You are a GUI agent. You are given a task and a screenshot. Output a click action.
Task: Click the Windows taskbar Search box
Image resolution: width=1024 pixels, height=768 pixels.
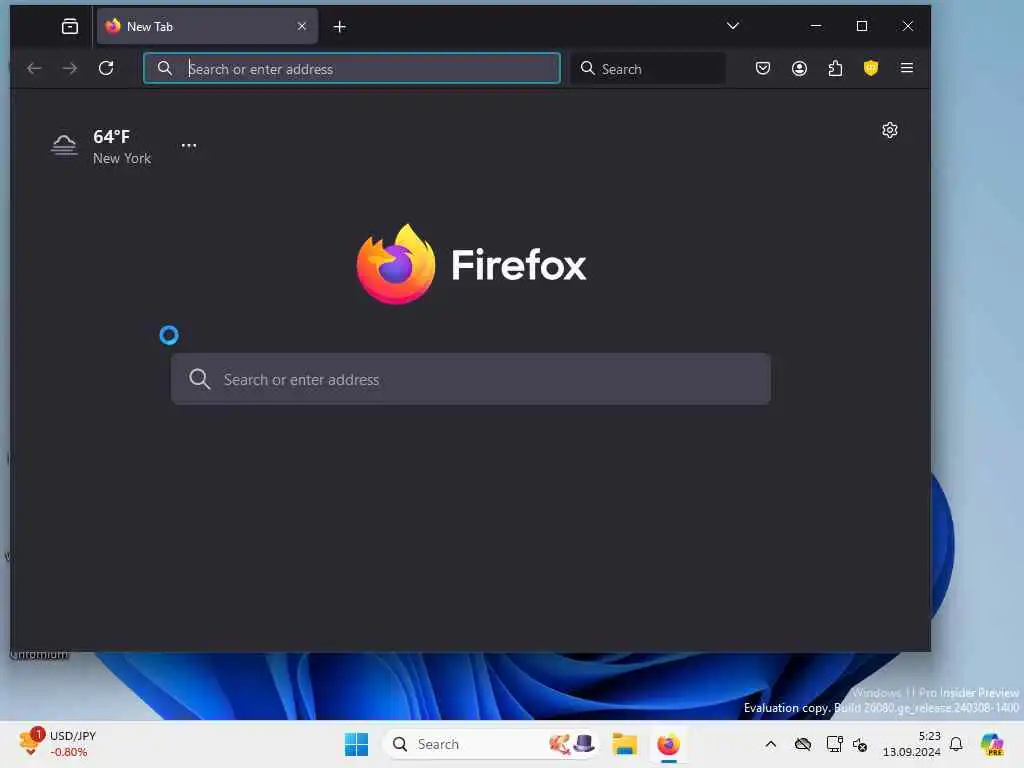(x=490, y=744)
